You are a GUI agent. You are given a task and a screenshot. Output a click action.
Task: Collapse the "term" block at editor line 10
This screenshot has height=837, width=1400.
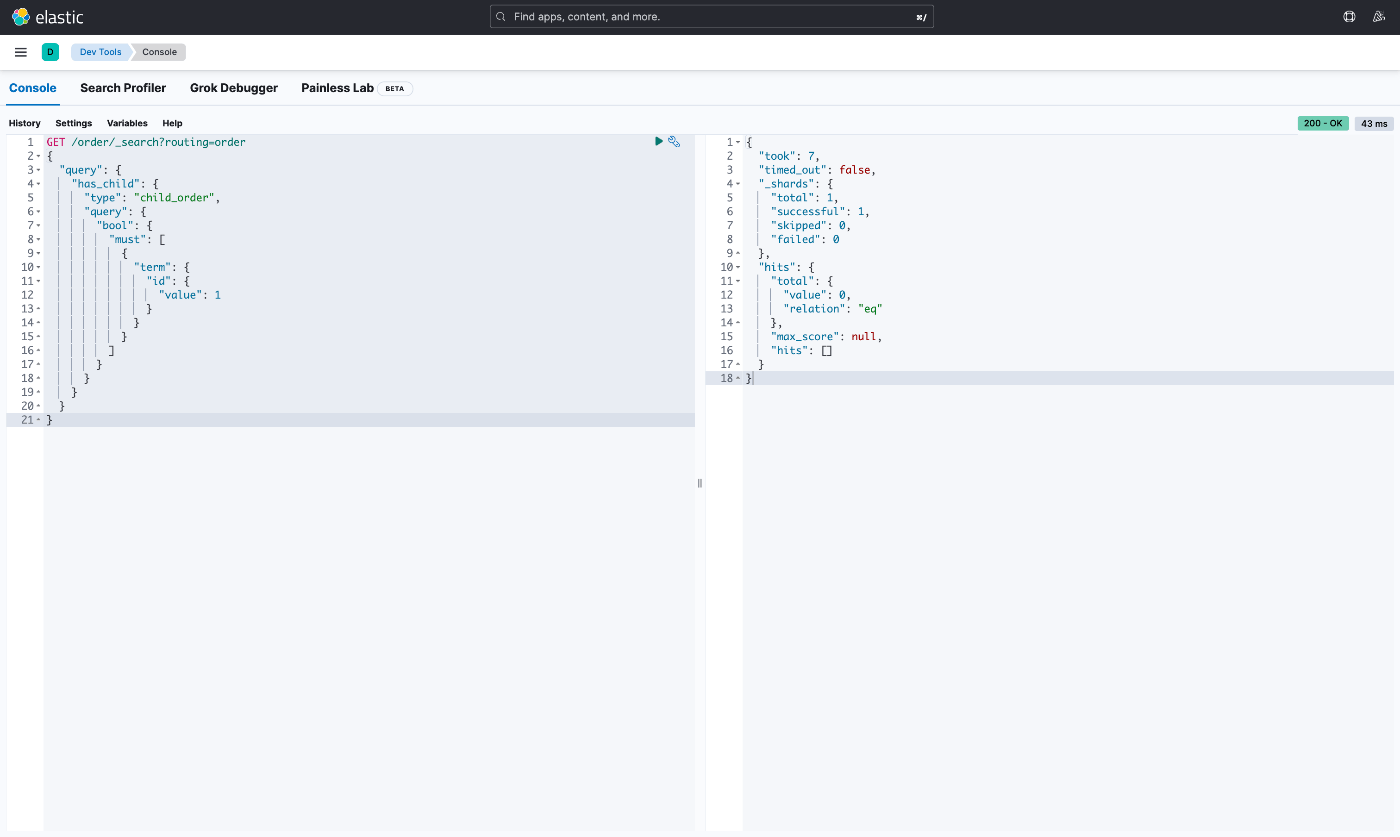pyautogui.click(x=38, y=268)
